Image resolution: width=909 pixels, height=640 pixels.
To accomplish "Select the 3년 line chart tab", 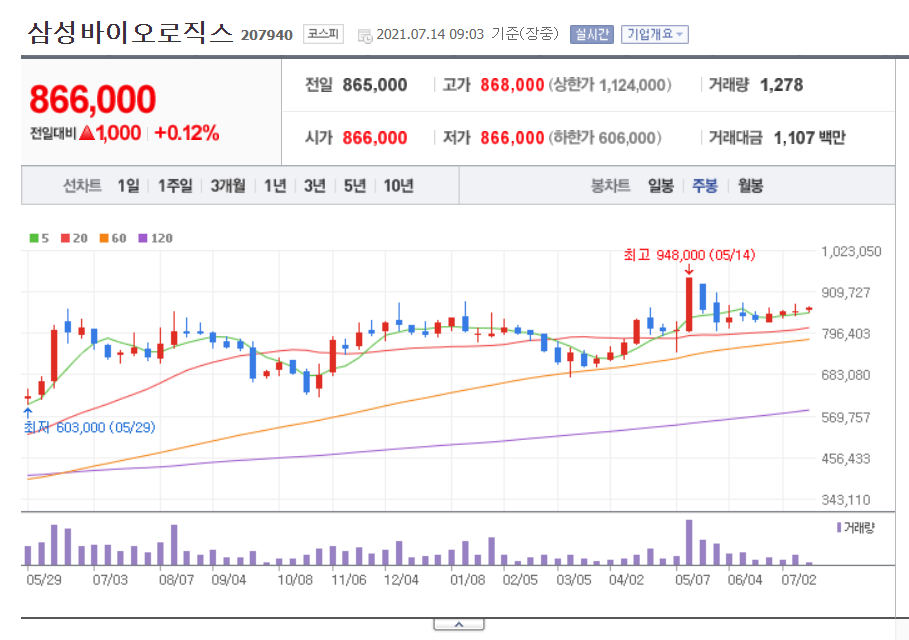I will [x=315, y=186].
